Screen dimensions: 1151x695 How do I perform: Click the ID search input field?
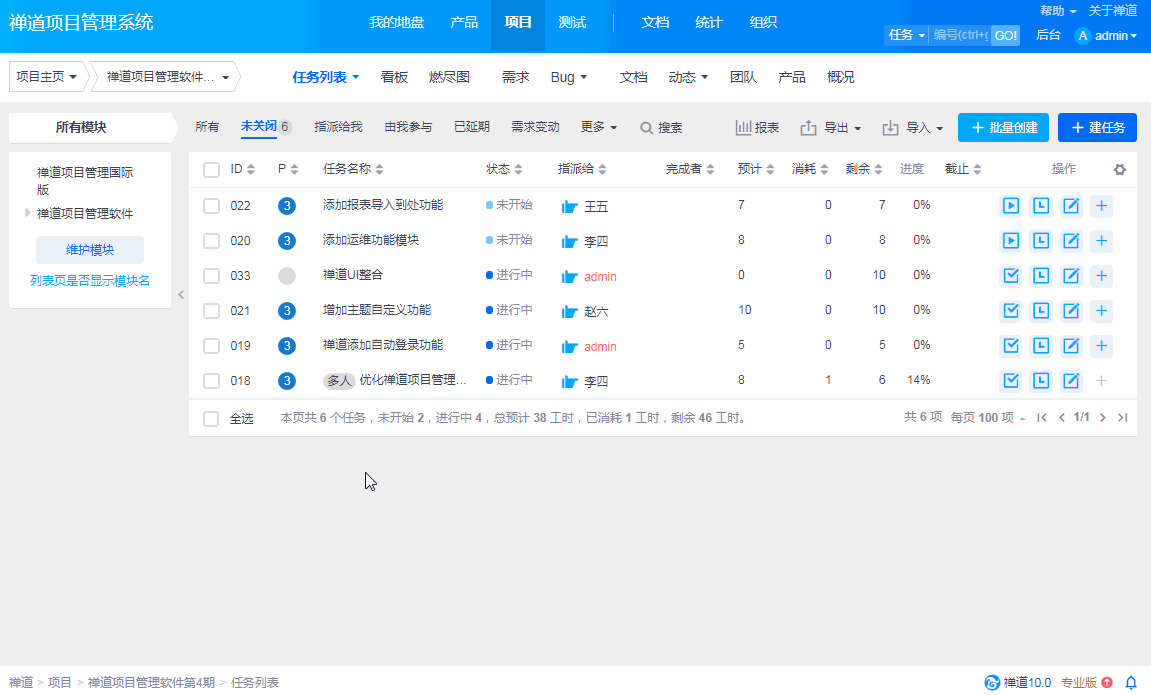[x=960, y=35]
